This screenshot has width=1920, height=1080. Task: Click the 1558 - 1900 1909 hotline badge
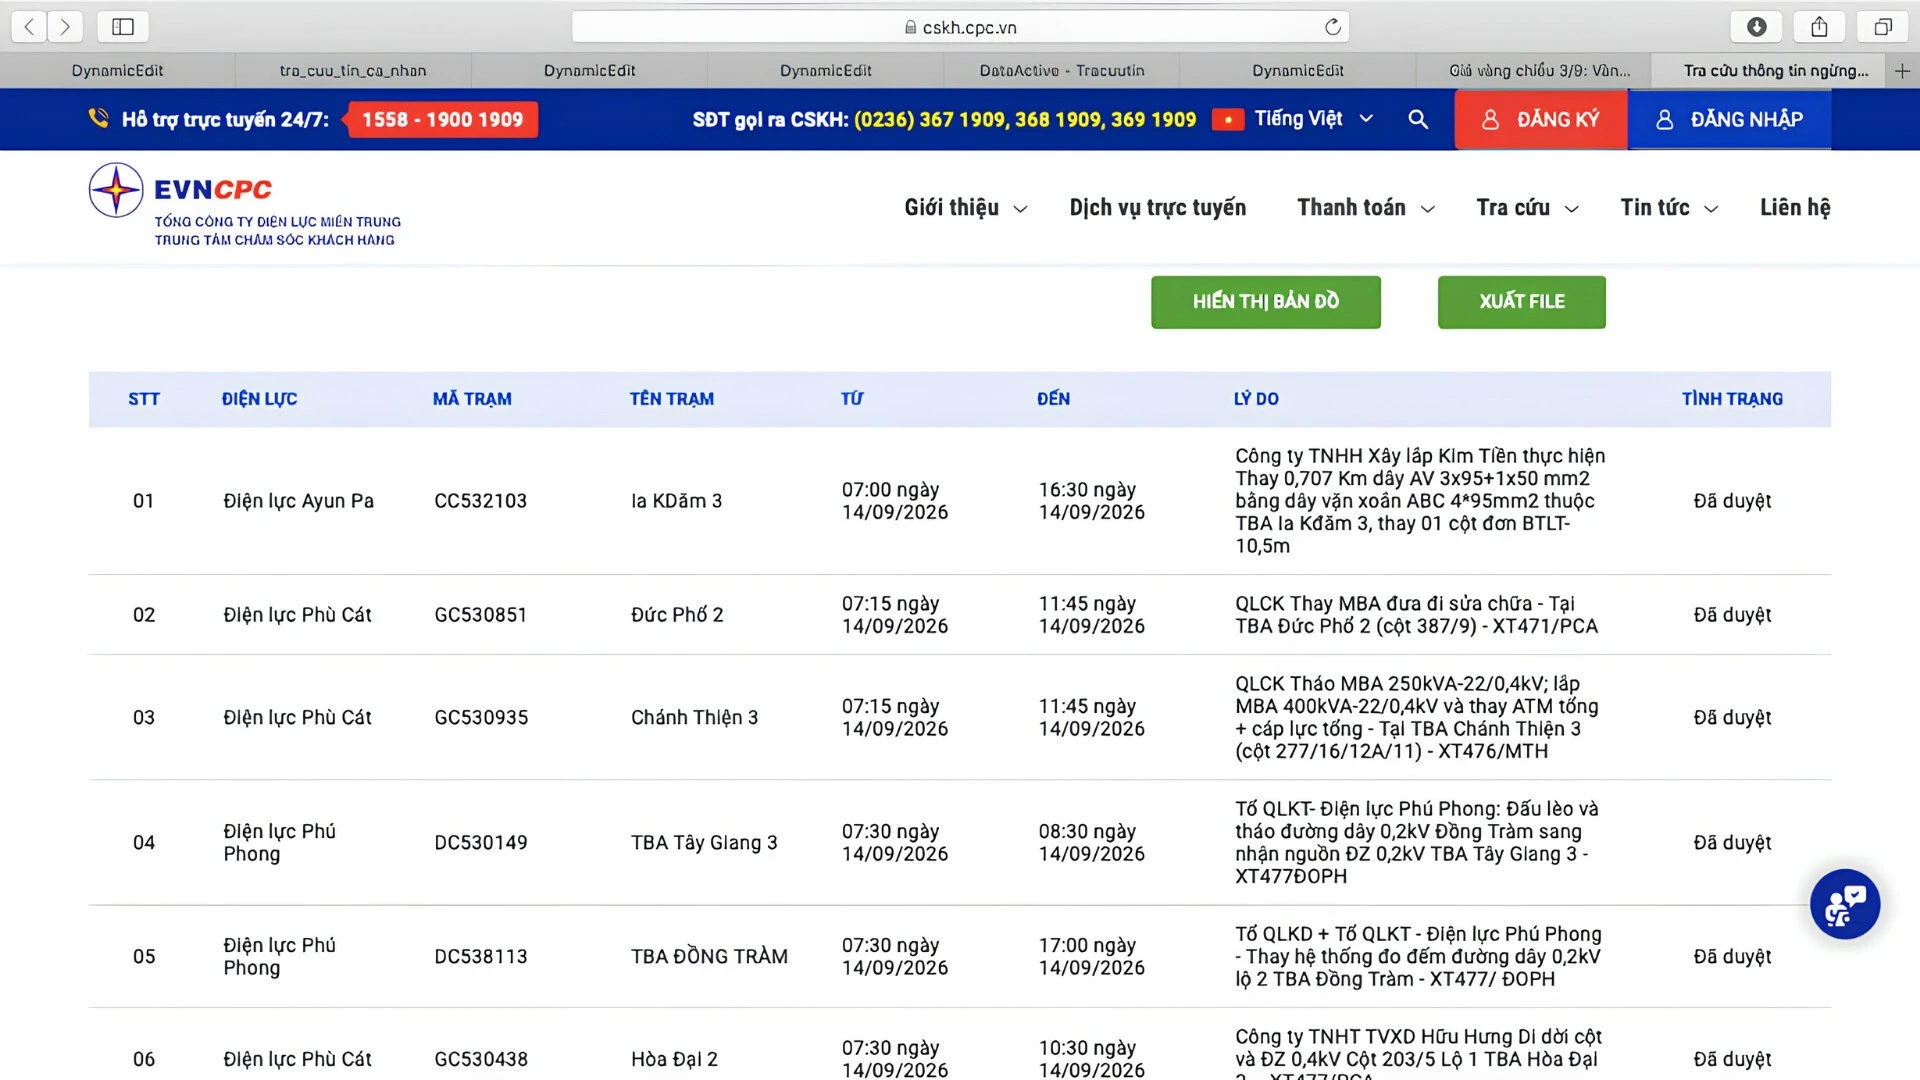click(x=441, y=120)
